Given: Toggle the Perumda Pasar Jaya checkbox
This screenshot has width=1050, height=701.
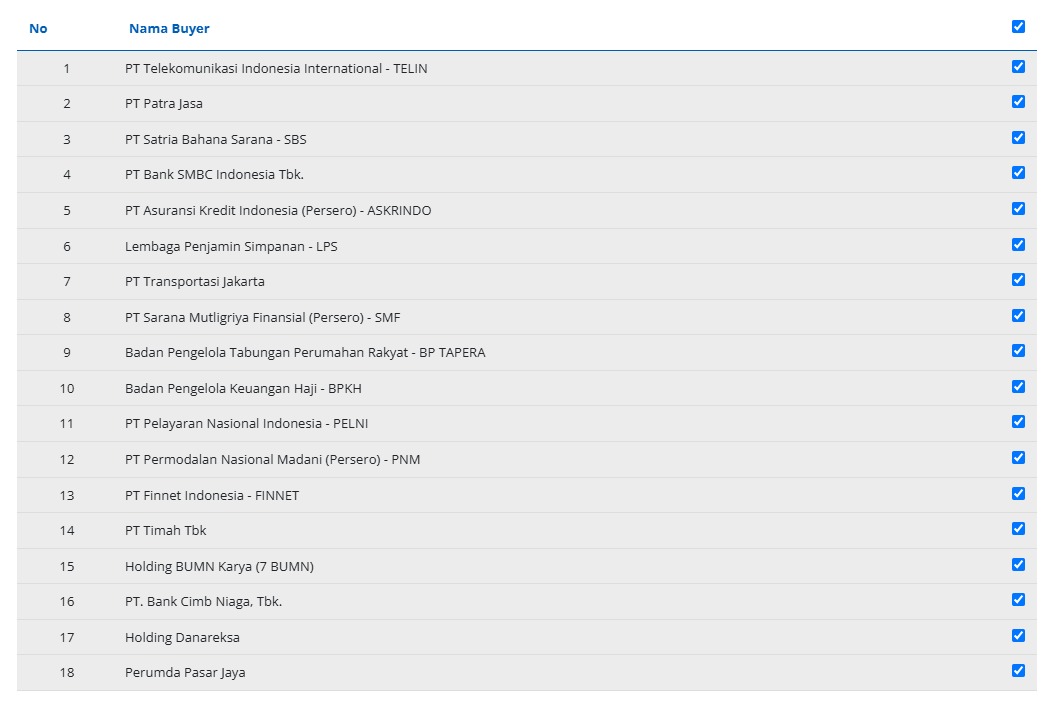Looking at the screenshot, I should (1018, 671).
